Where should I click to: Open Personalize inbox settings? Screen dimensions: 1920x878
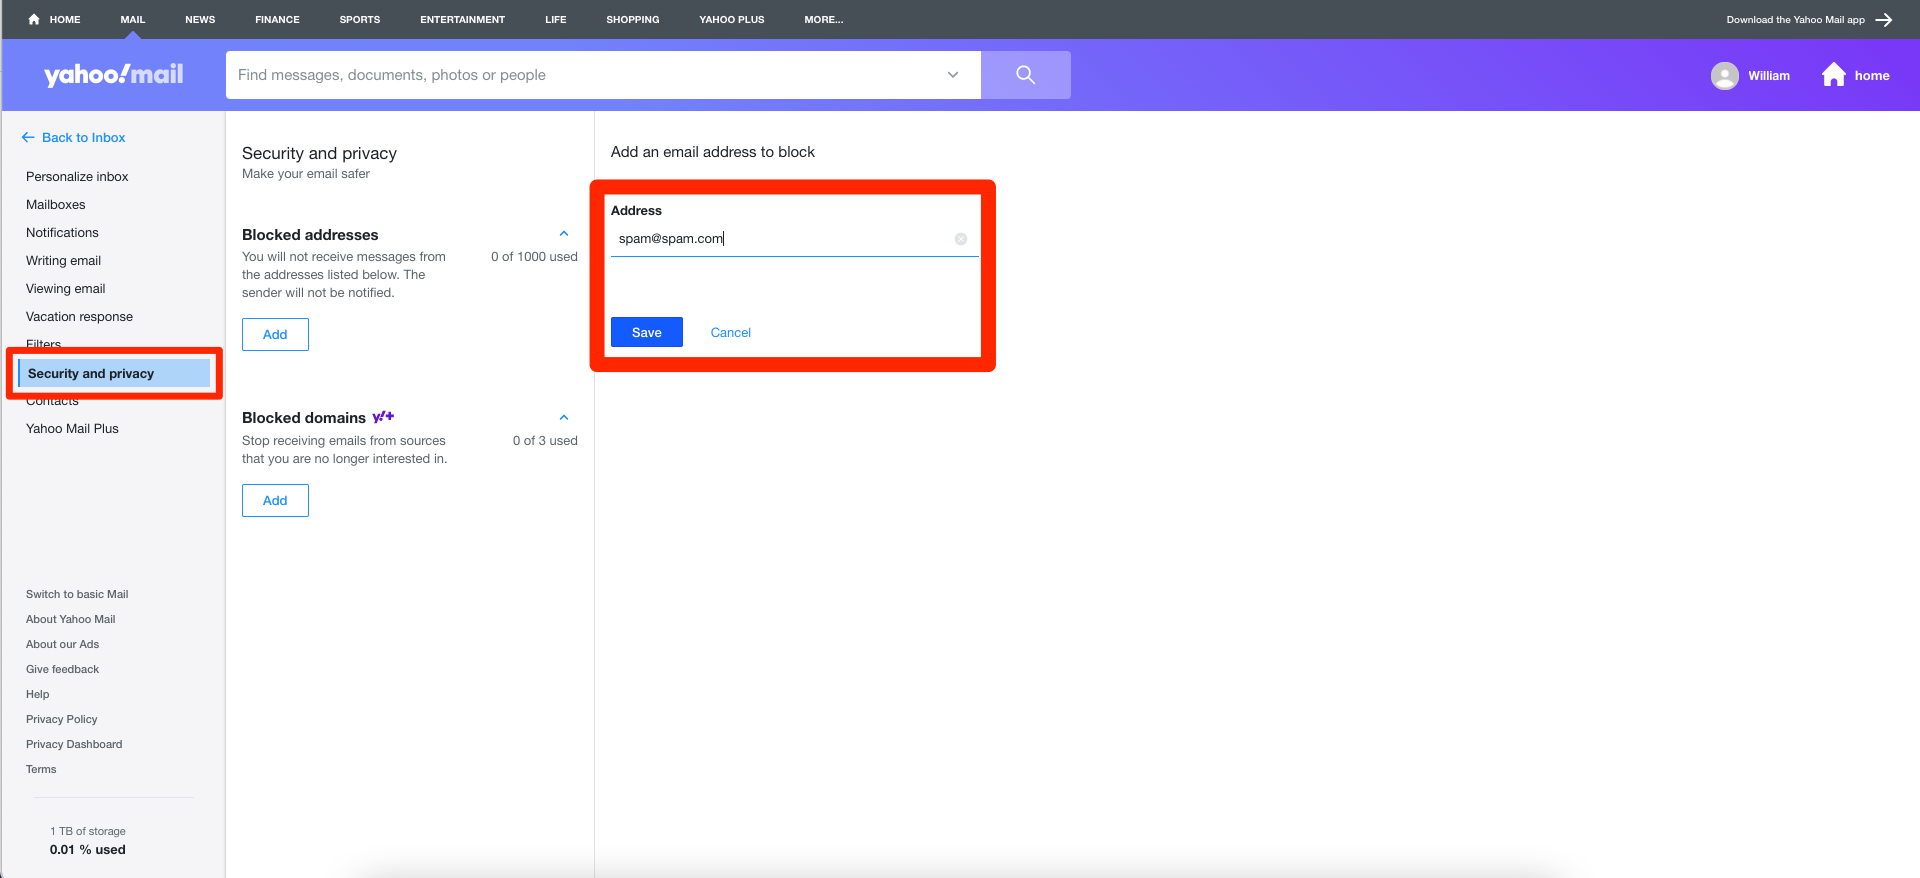pyautogui.click(x=77, y=177)
